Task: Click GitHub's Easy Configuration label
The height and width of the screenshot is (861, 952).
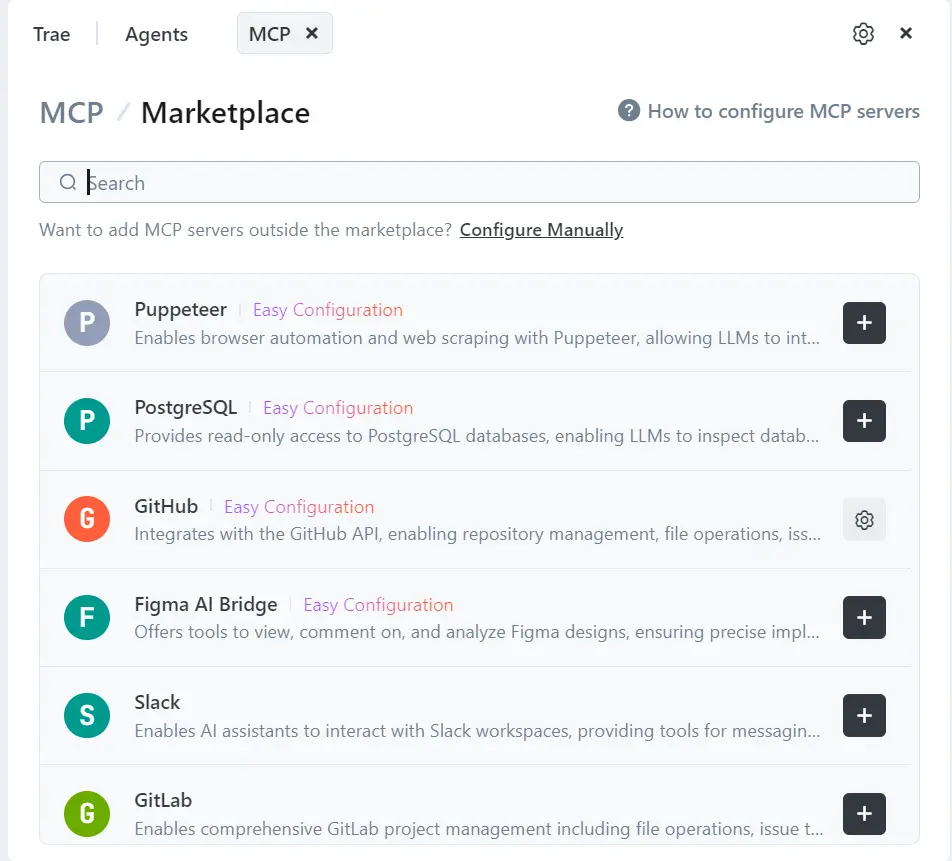Action: point(299,507)
